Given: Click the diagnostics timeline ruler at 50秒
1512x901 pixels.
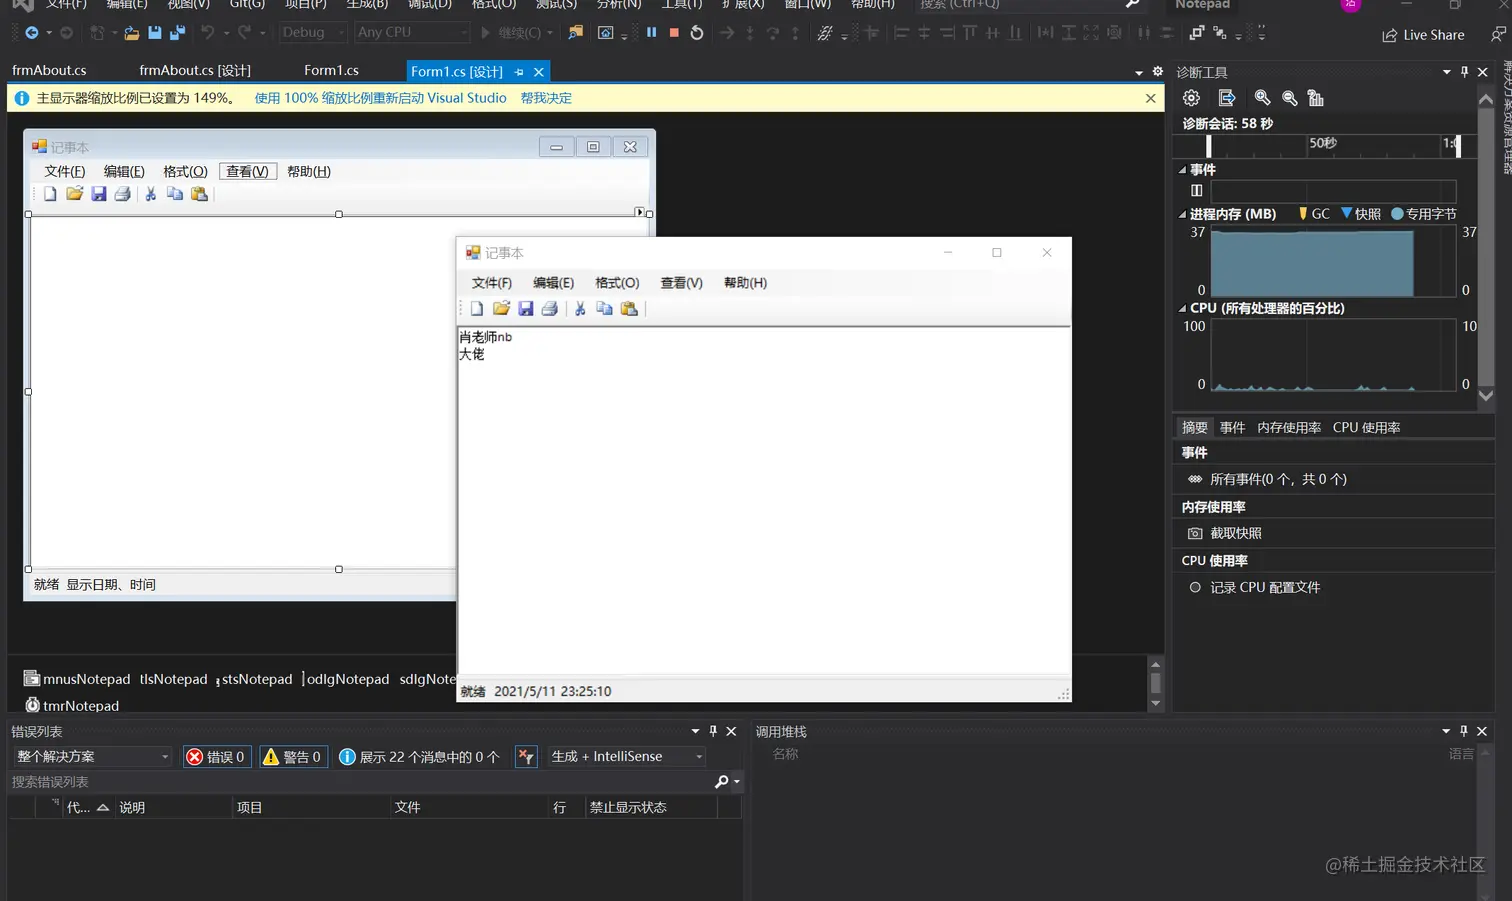Looking at the screenshot, I should 1322,144.
